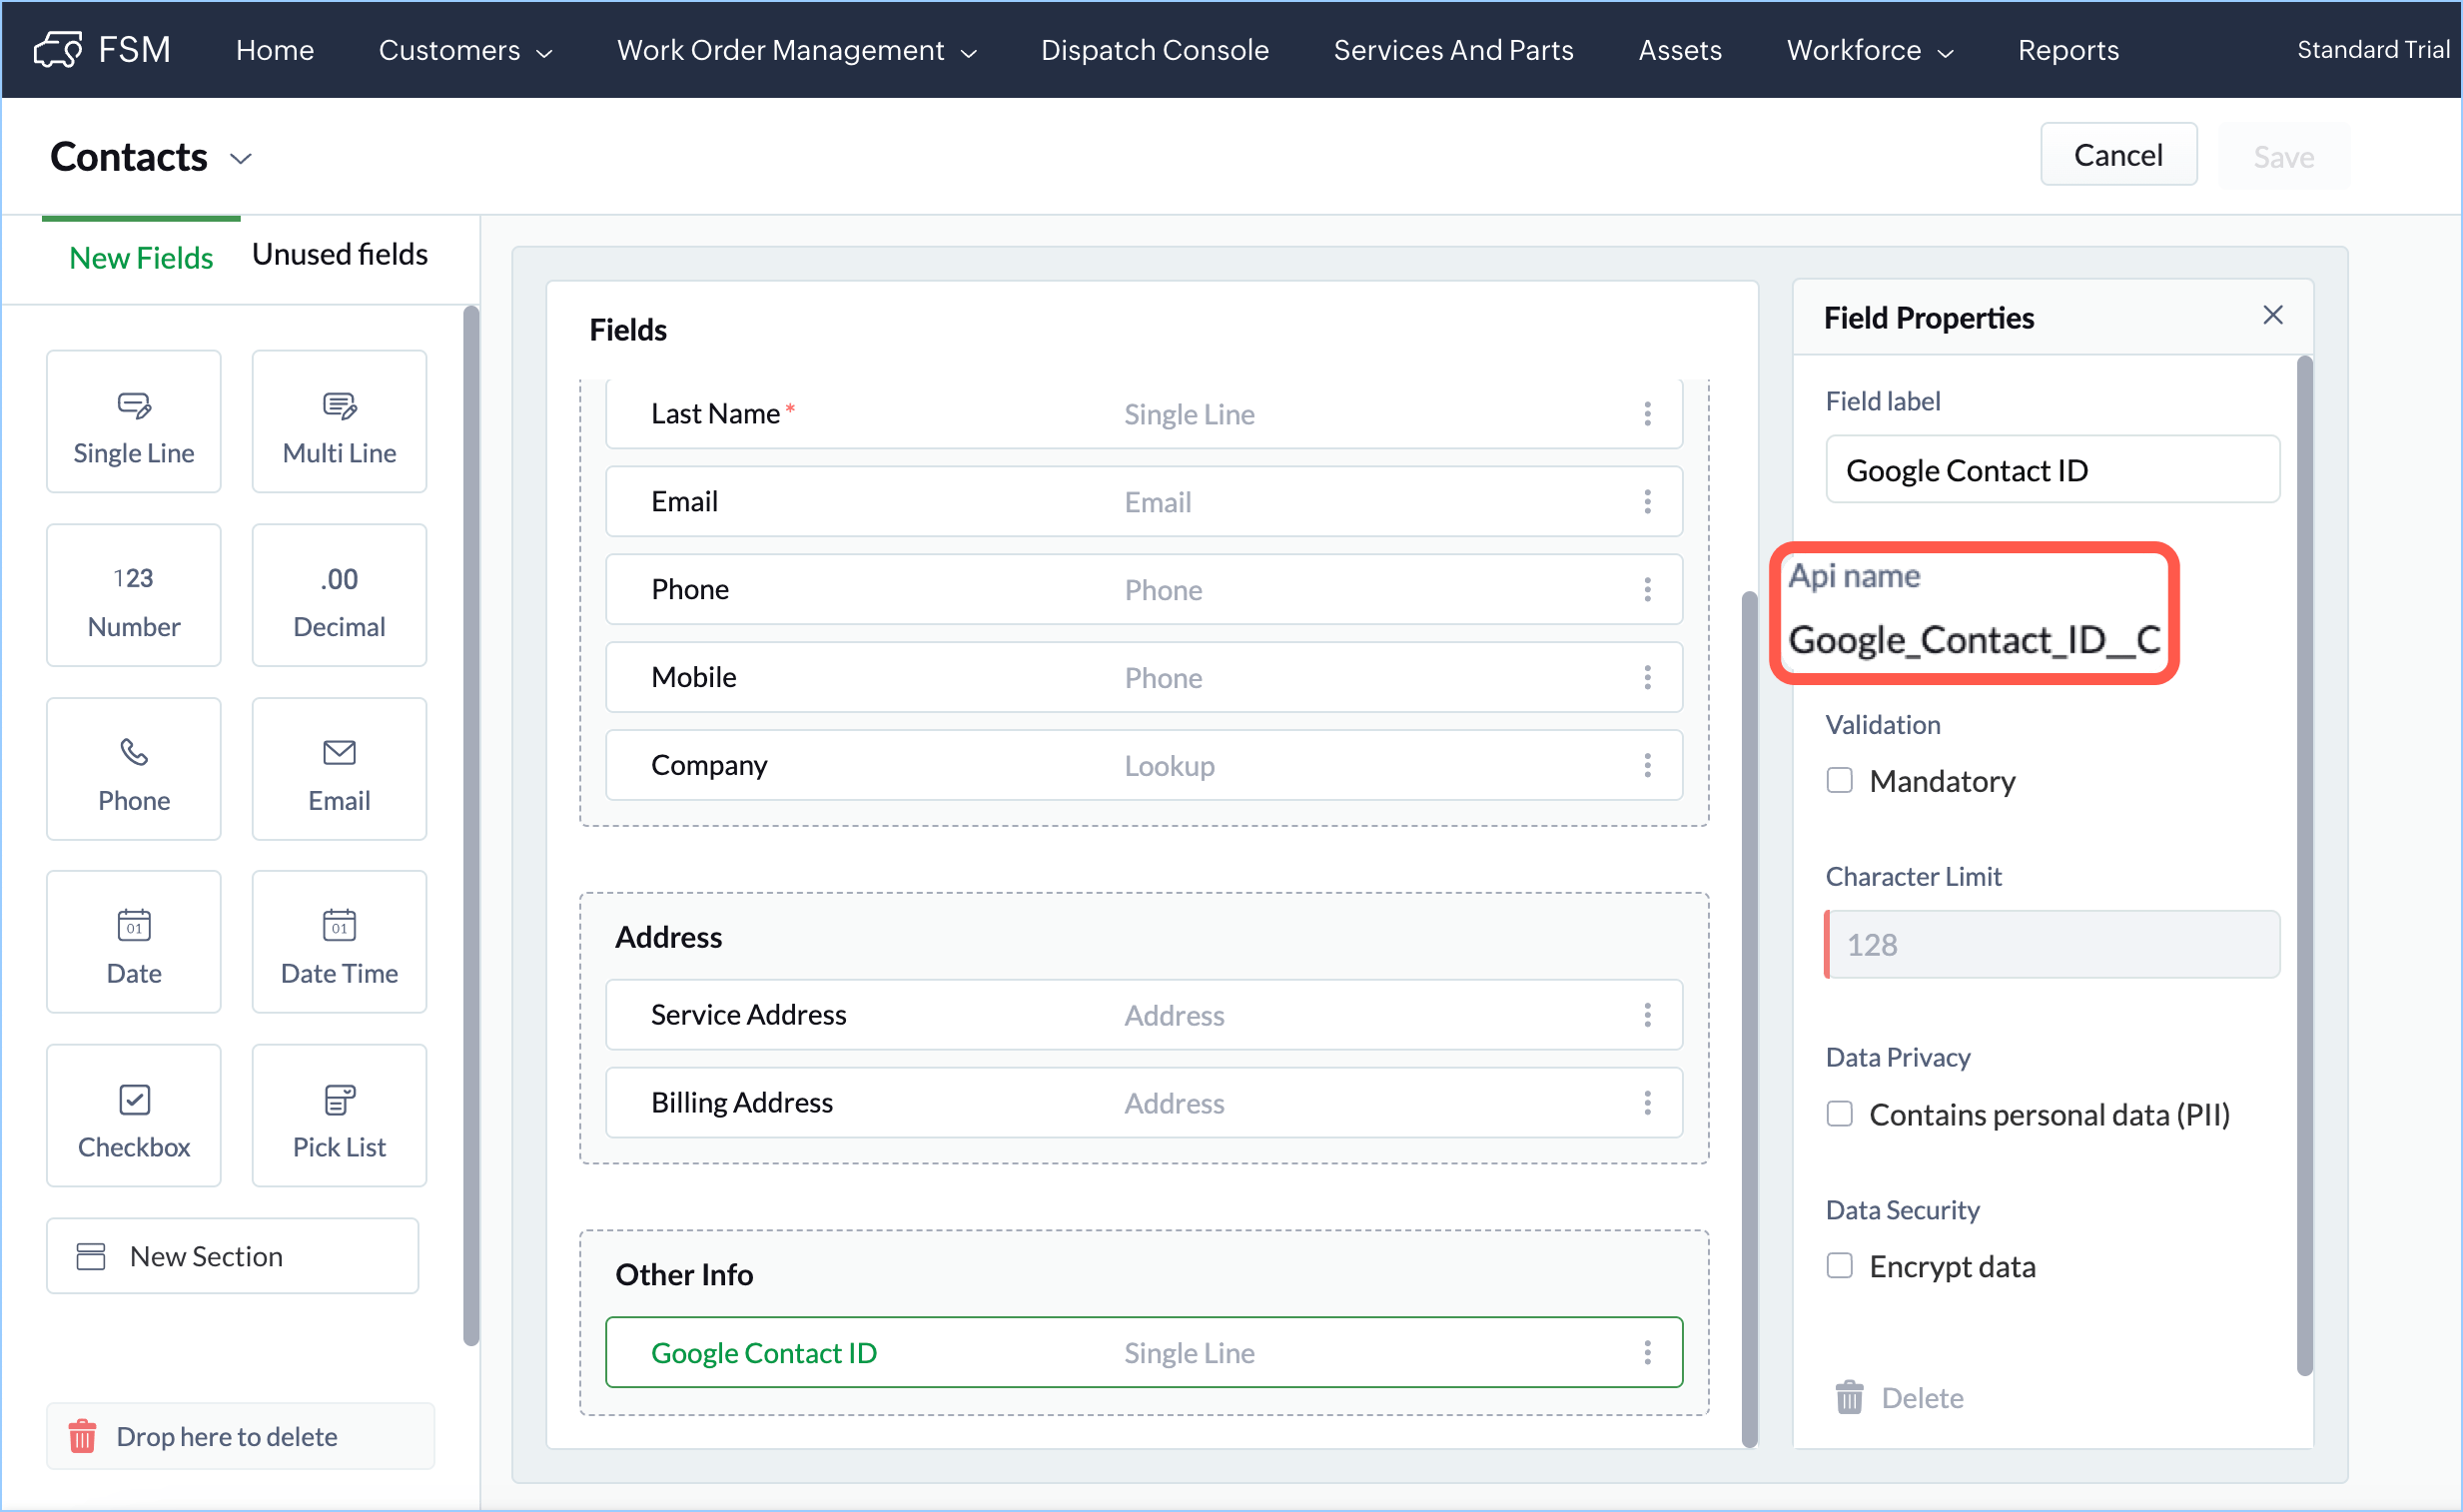The image size is (2463, 1512).
Task: Select the Multi Line field type icon
Action: [x=339, y=405]
